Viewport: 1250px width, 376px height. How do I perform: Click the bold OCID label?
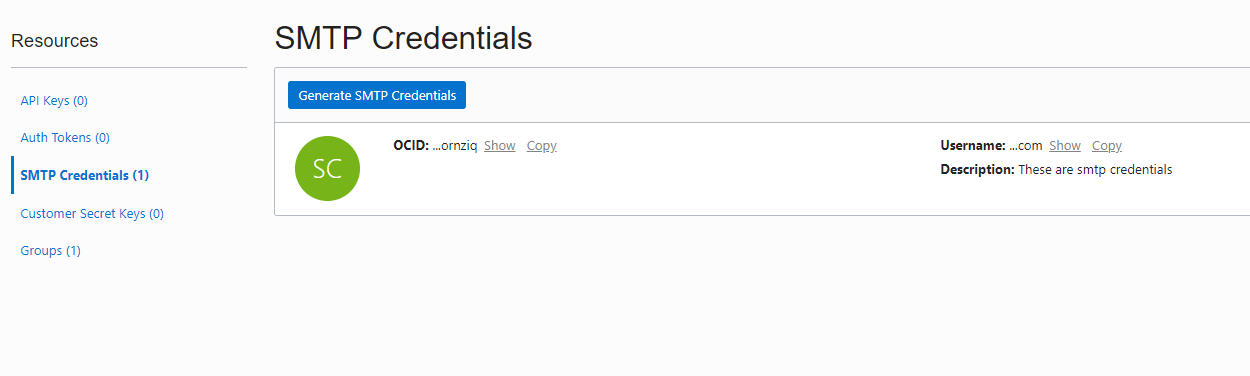[x=411, y=146]
